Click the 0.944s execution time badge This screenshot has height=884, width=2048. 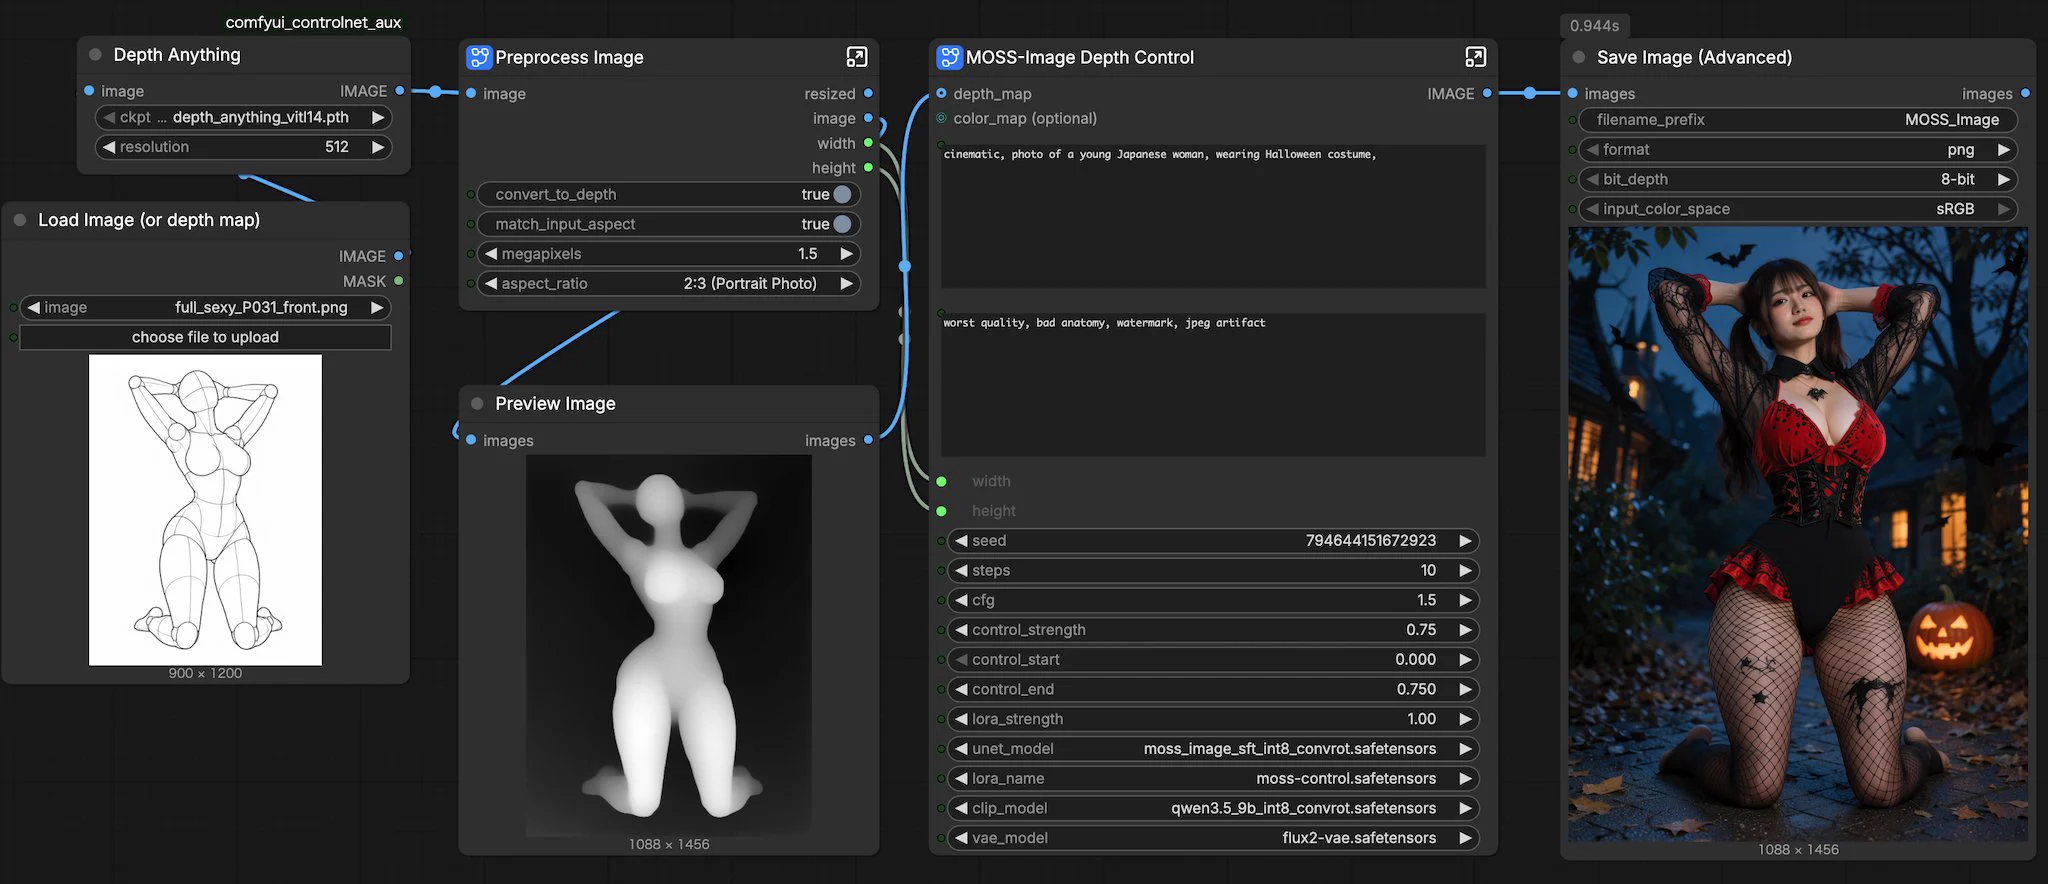(1595, 26)
